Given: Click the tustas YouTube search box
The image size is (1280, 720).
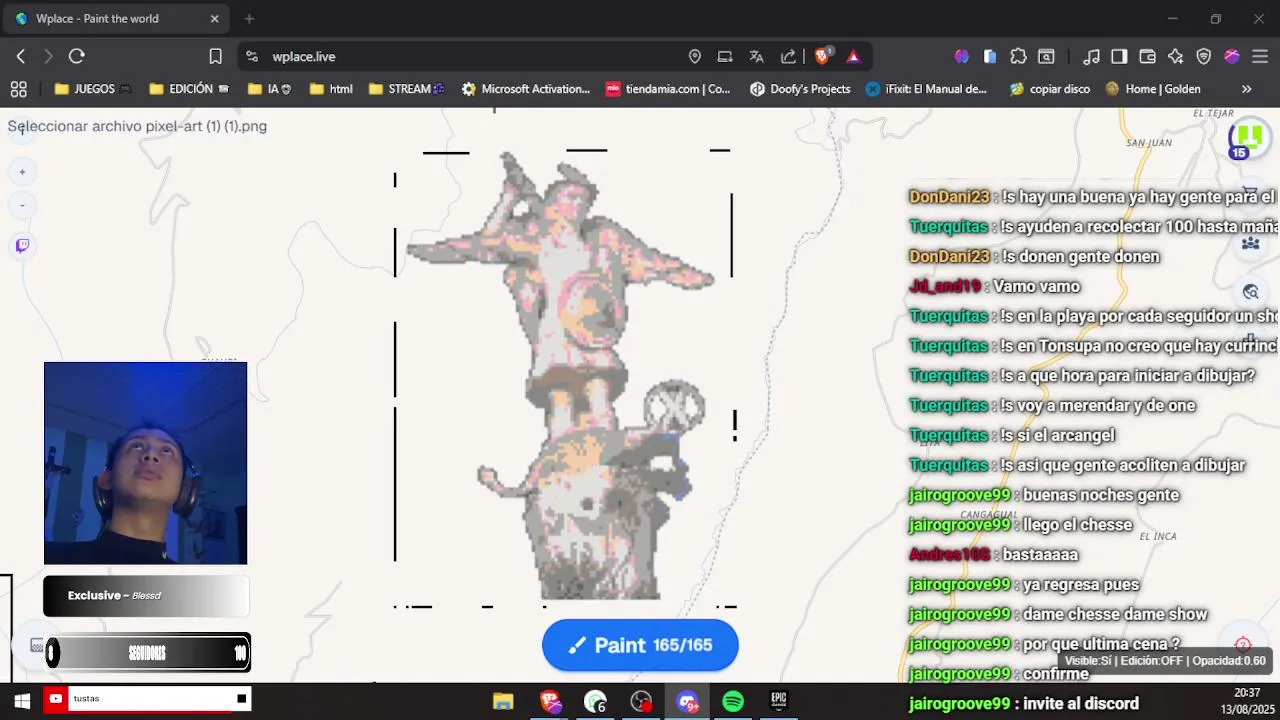Looking at the screenshot, I should point(147,699).
